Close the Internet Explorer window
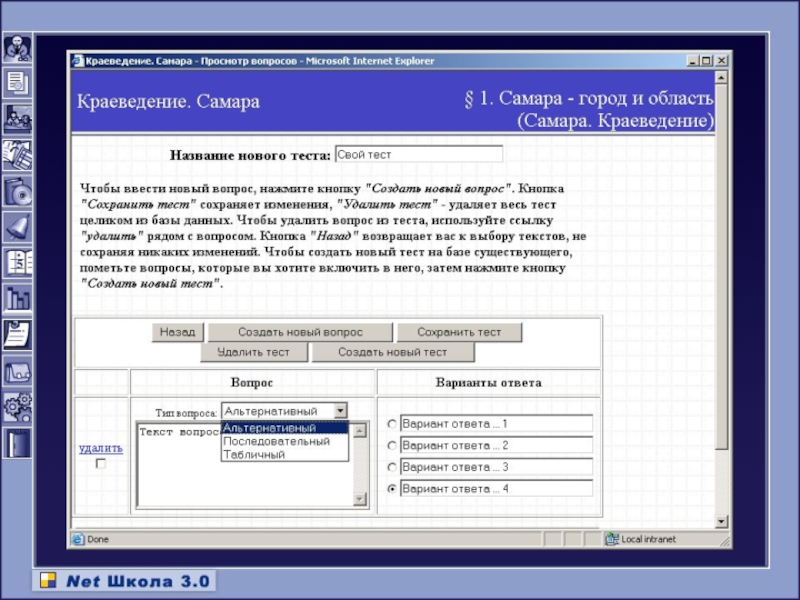Screen dimensions: 800x600 (721, 61)
